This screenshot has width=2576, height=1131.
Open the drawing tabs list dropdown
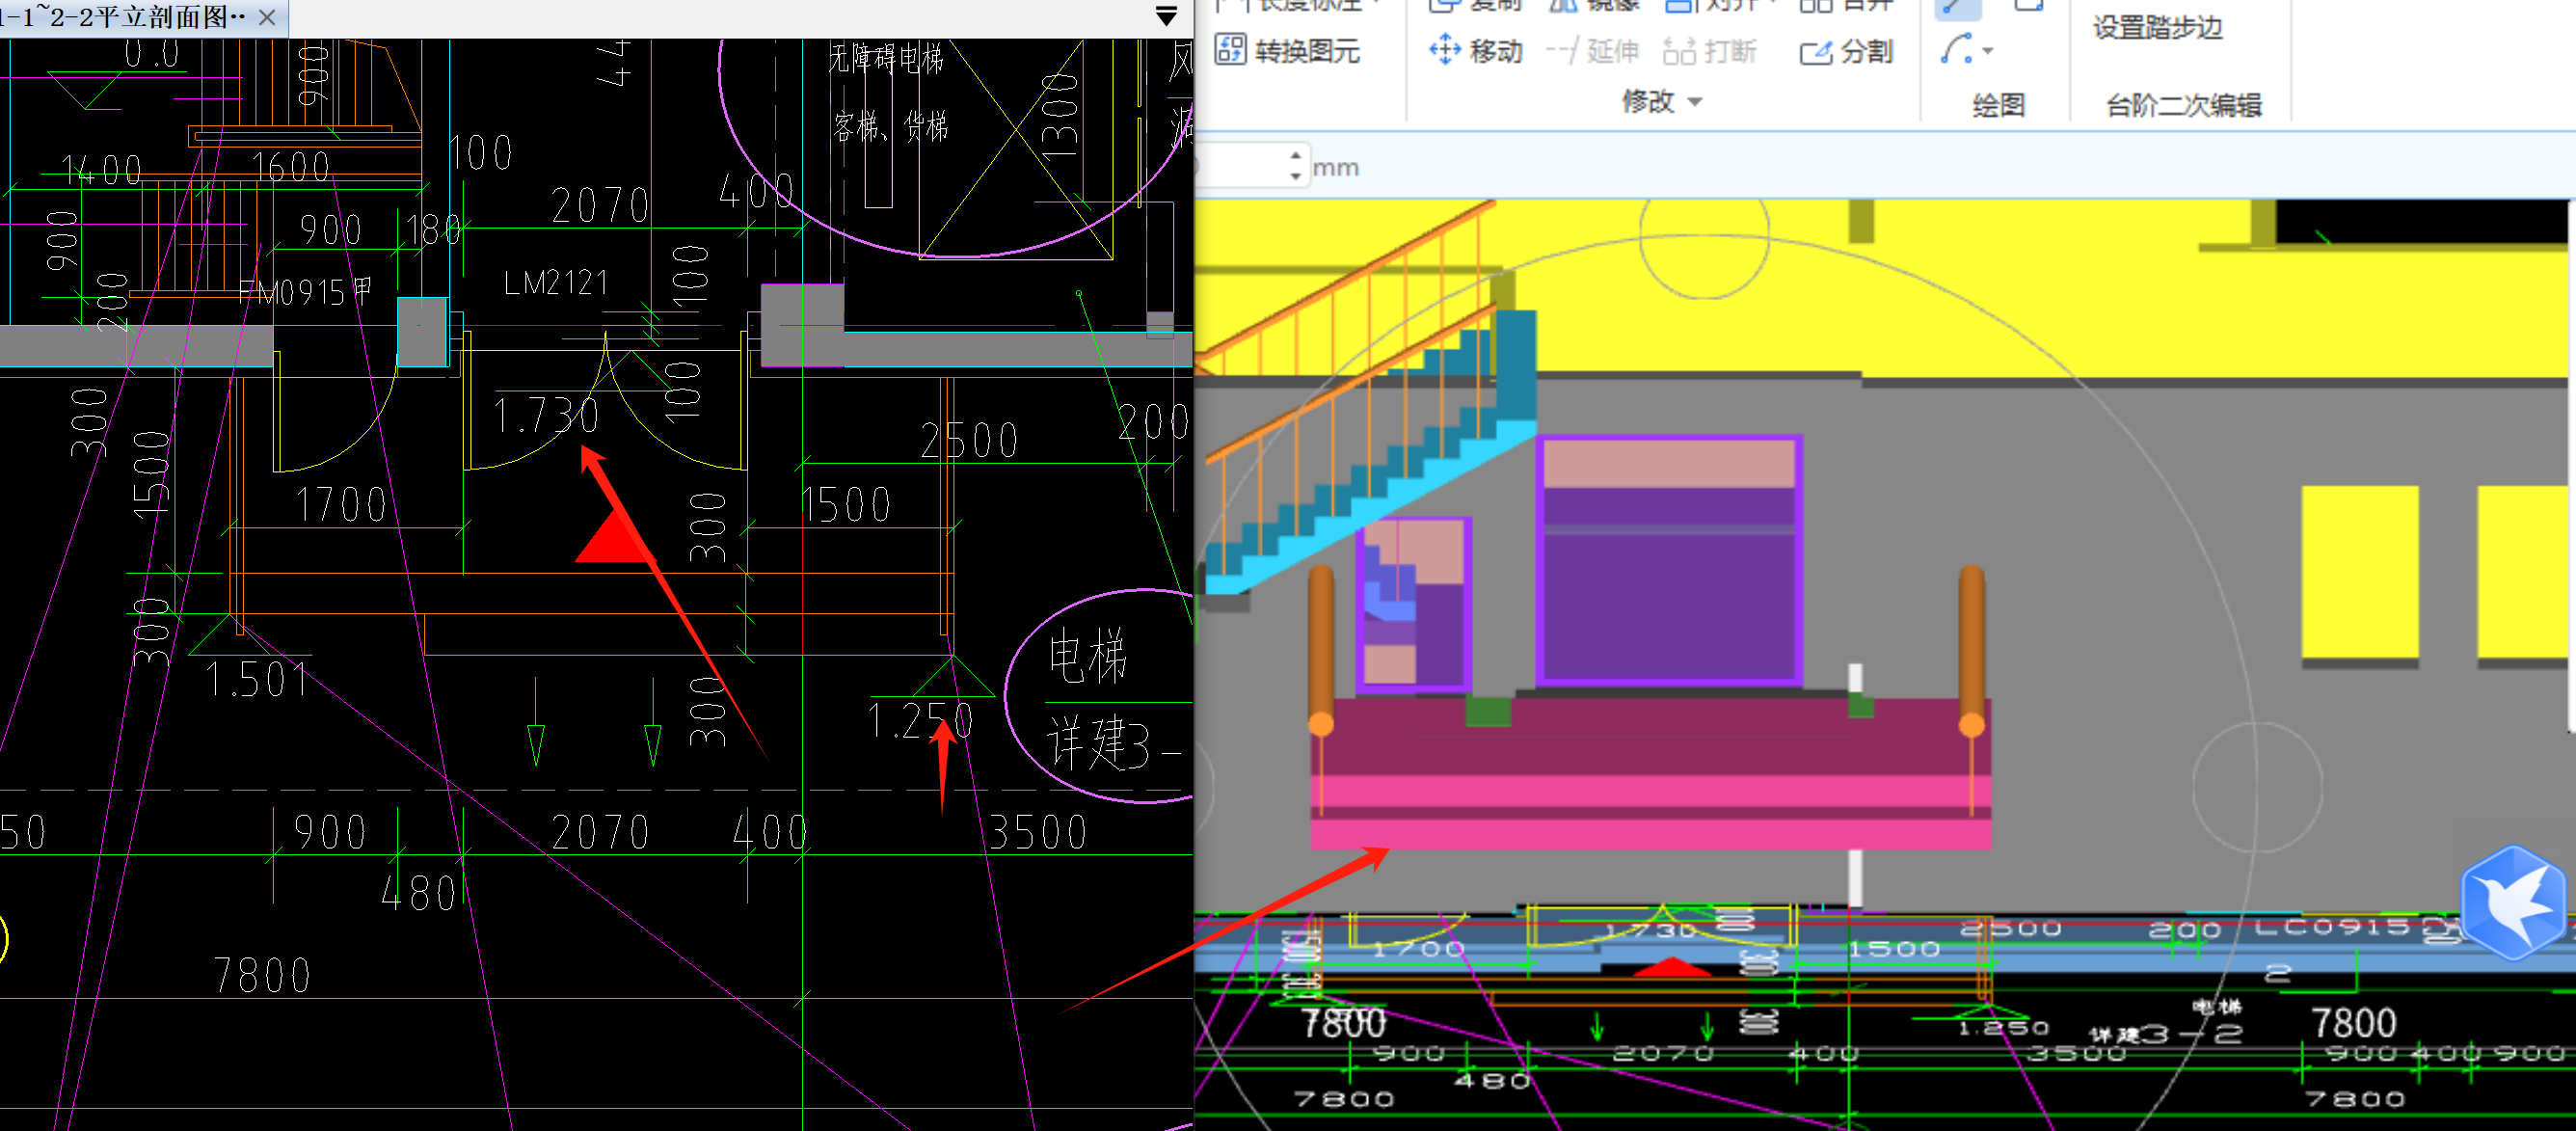pyautogui.click(x=1165, y=16)
